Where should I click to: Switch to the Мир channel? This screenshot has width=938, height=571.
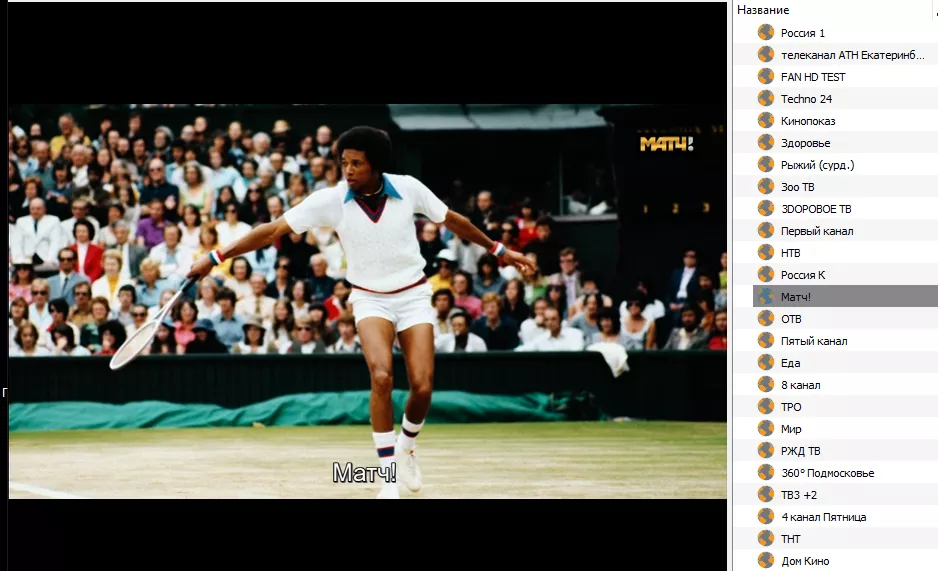[791, 429]
